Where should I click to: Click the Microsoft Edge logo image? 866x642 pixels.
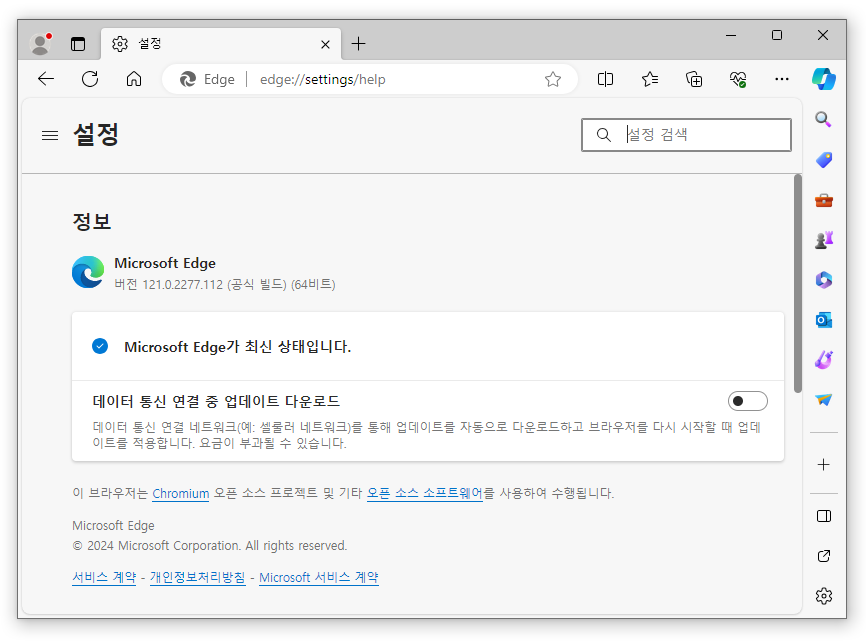(x=88, y=272)
